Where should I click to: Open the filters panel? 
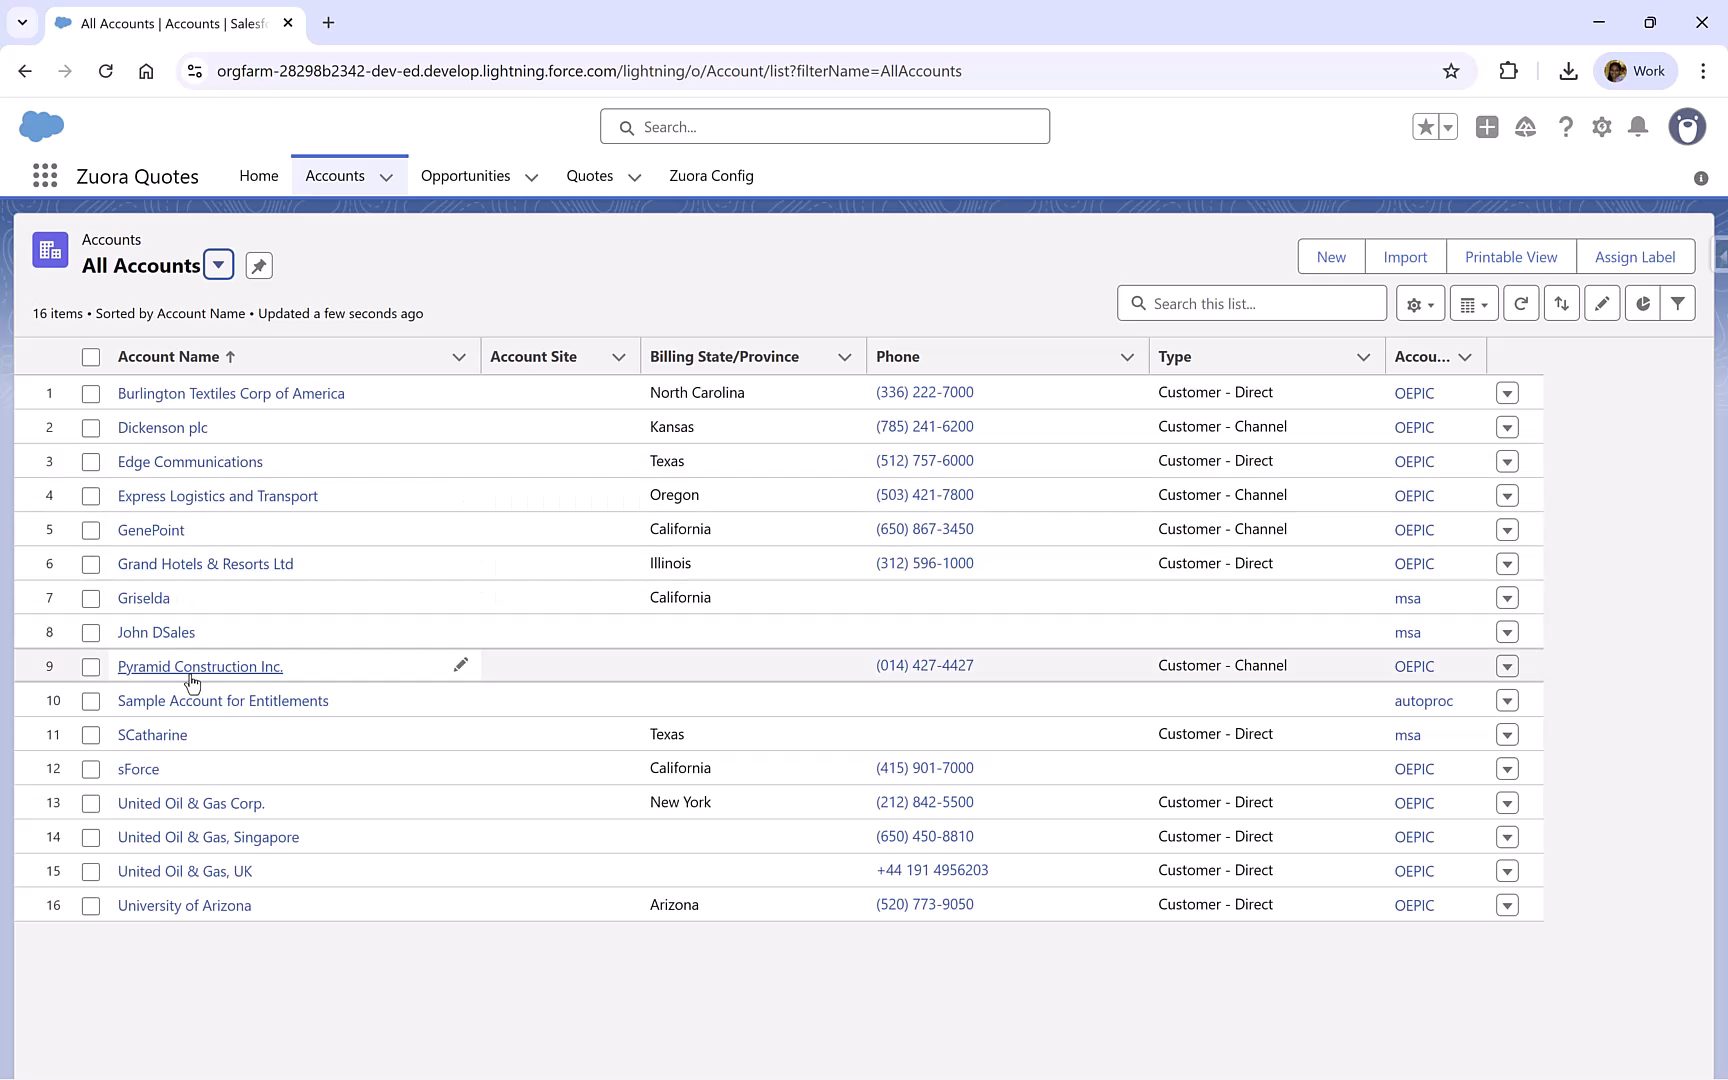point(1679,303)
